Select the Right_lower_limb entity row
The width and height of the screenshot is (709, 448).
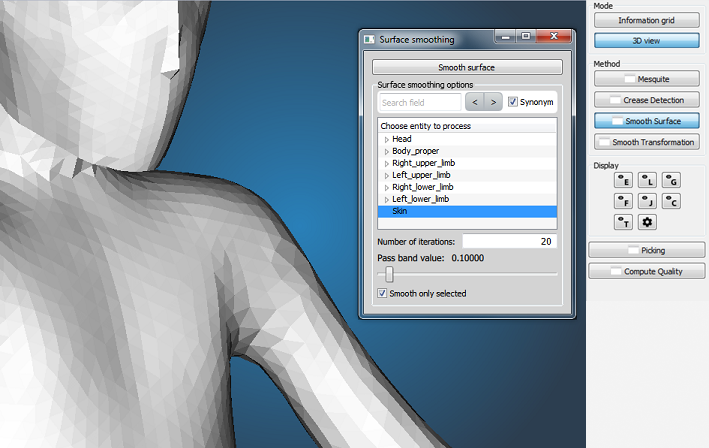467,187
